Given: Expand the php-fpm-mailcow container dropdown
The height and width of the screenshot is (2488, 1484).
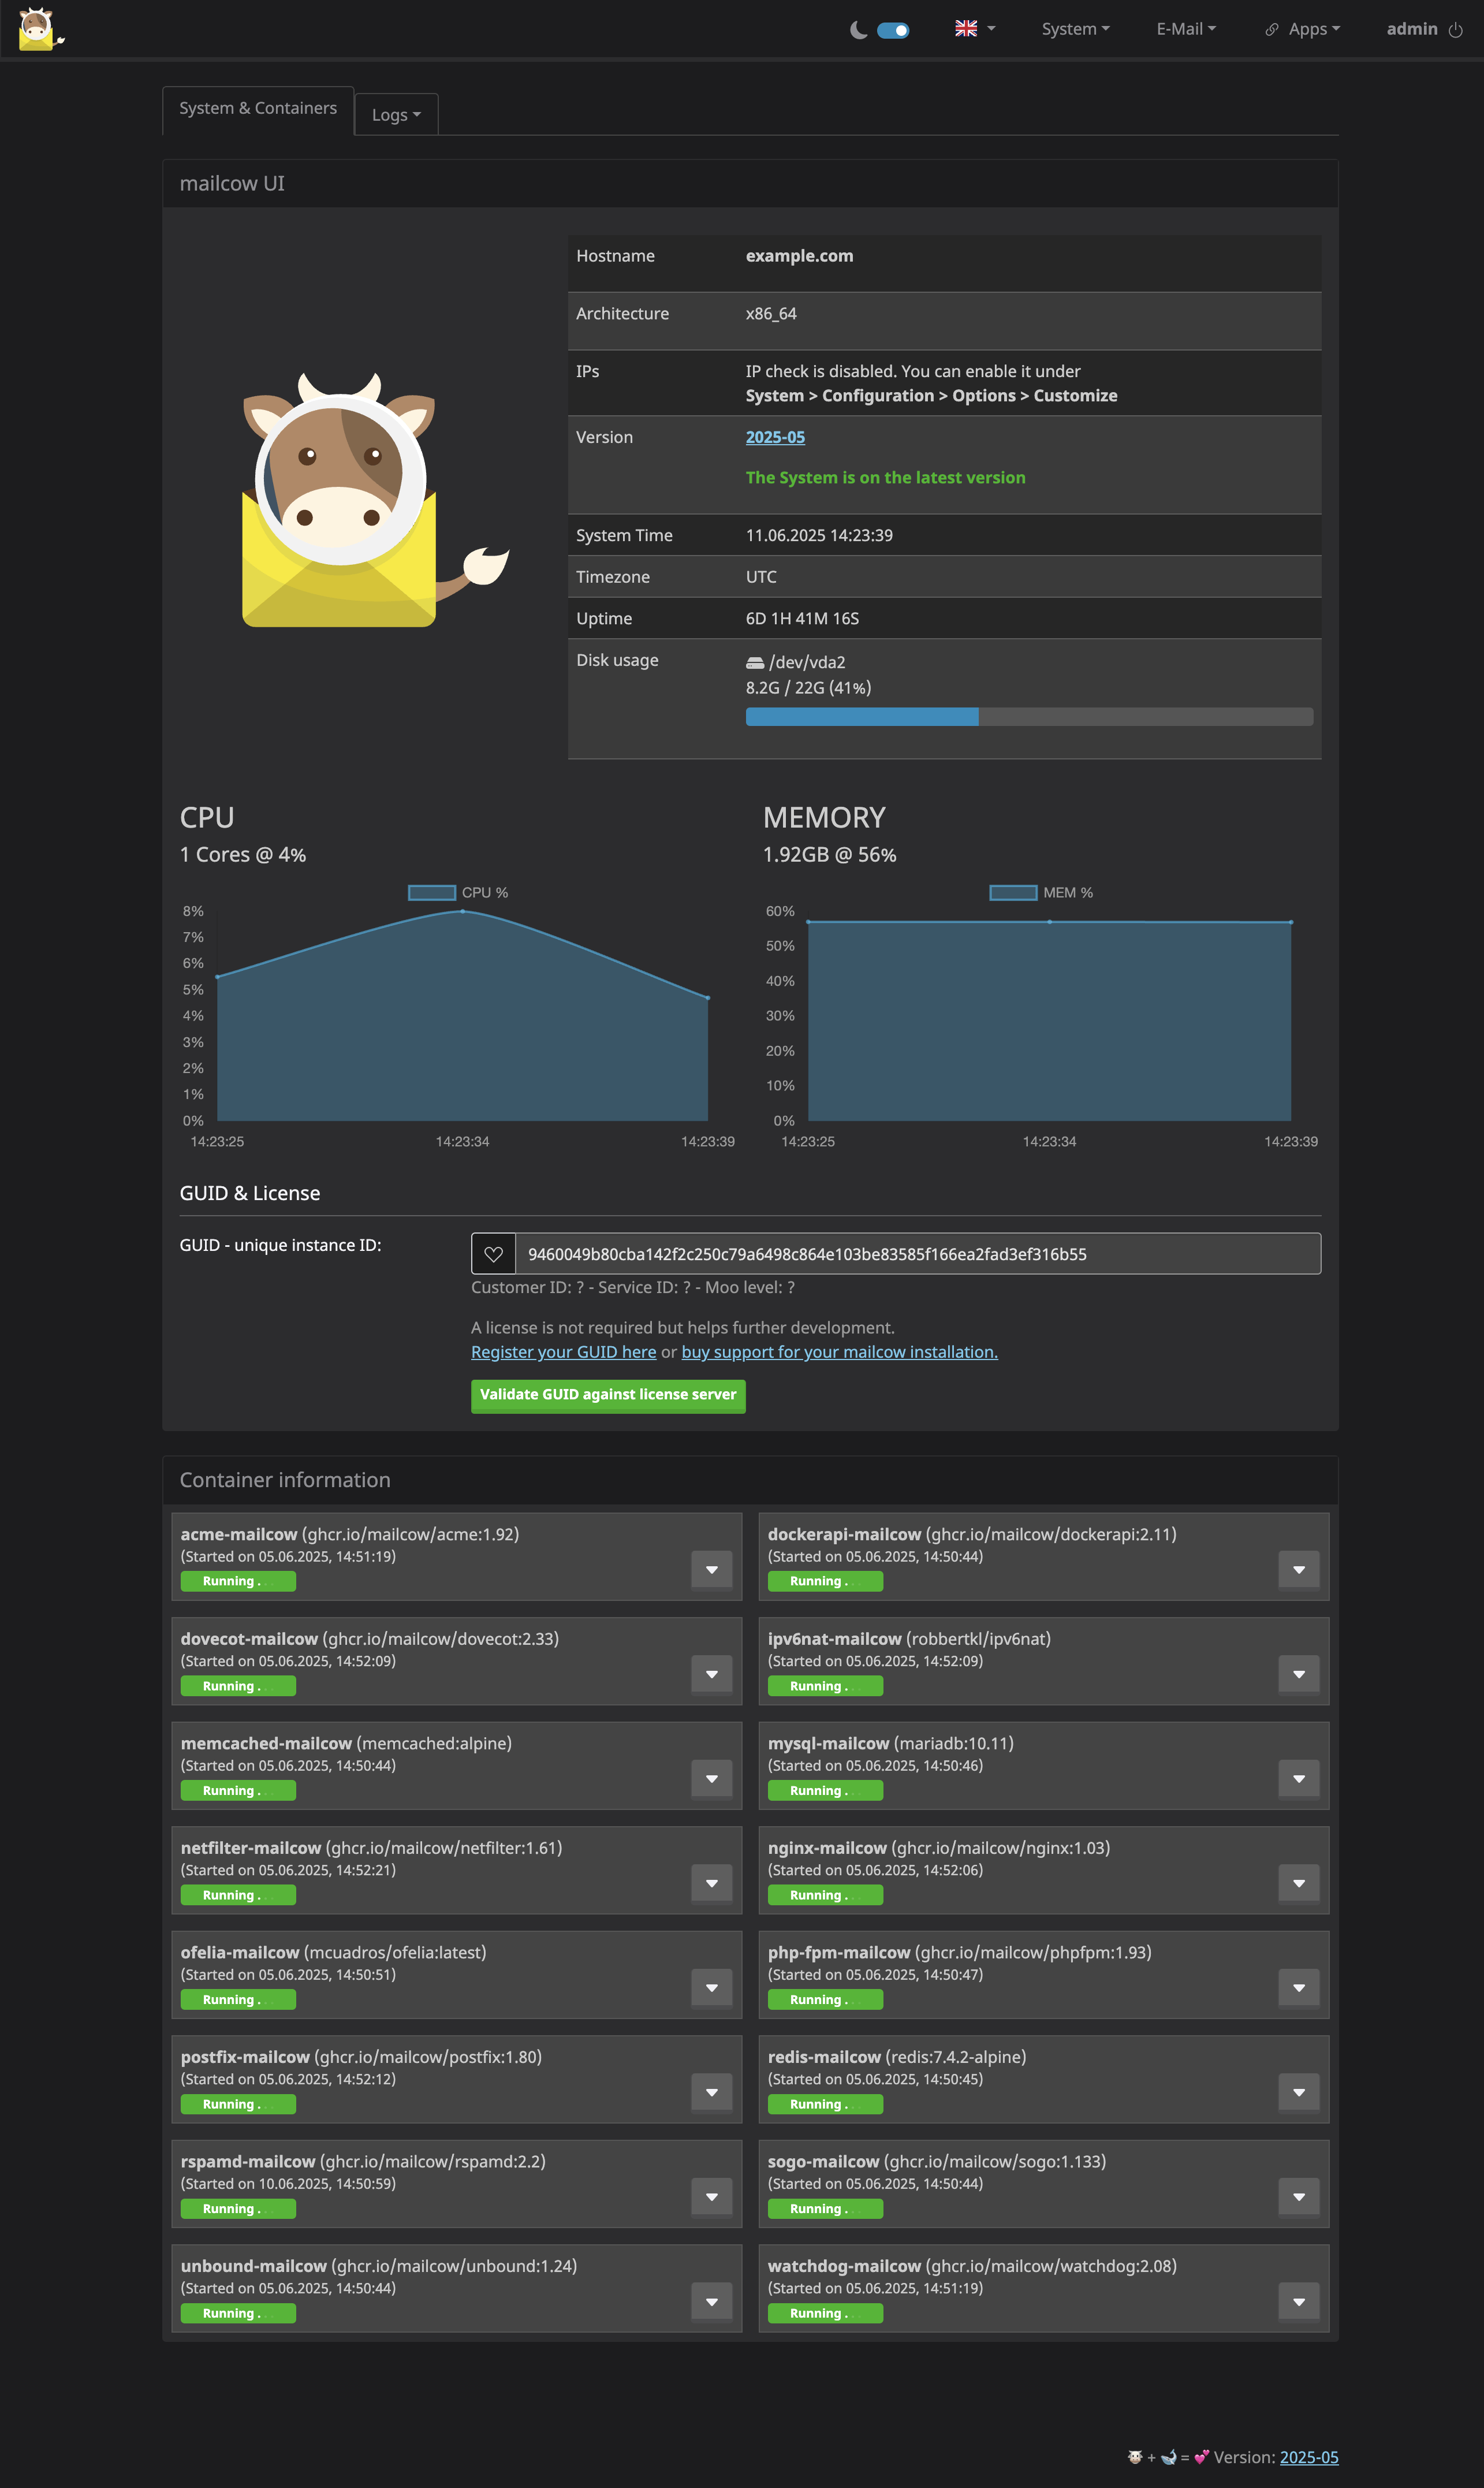Looking at the screenshot, I should 1299,1988.
